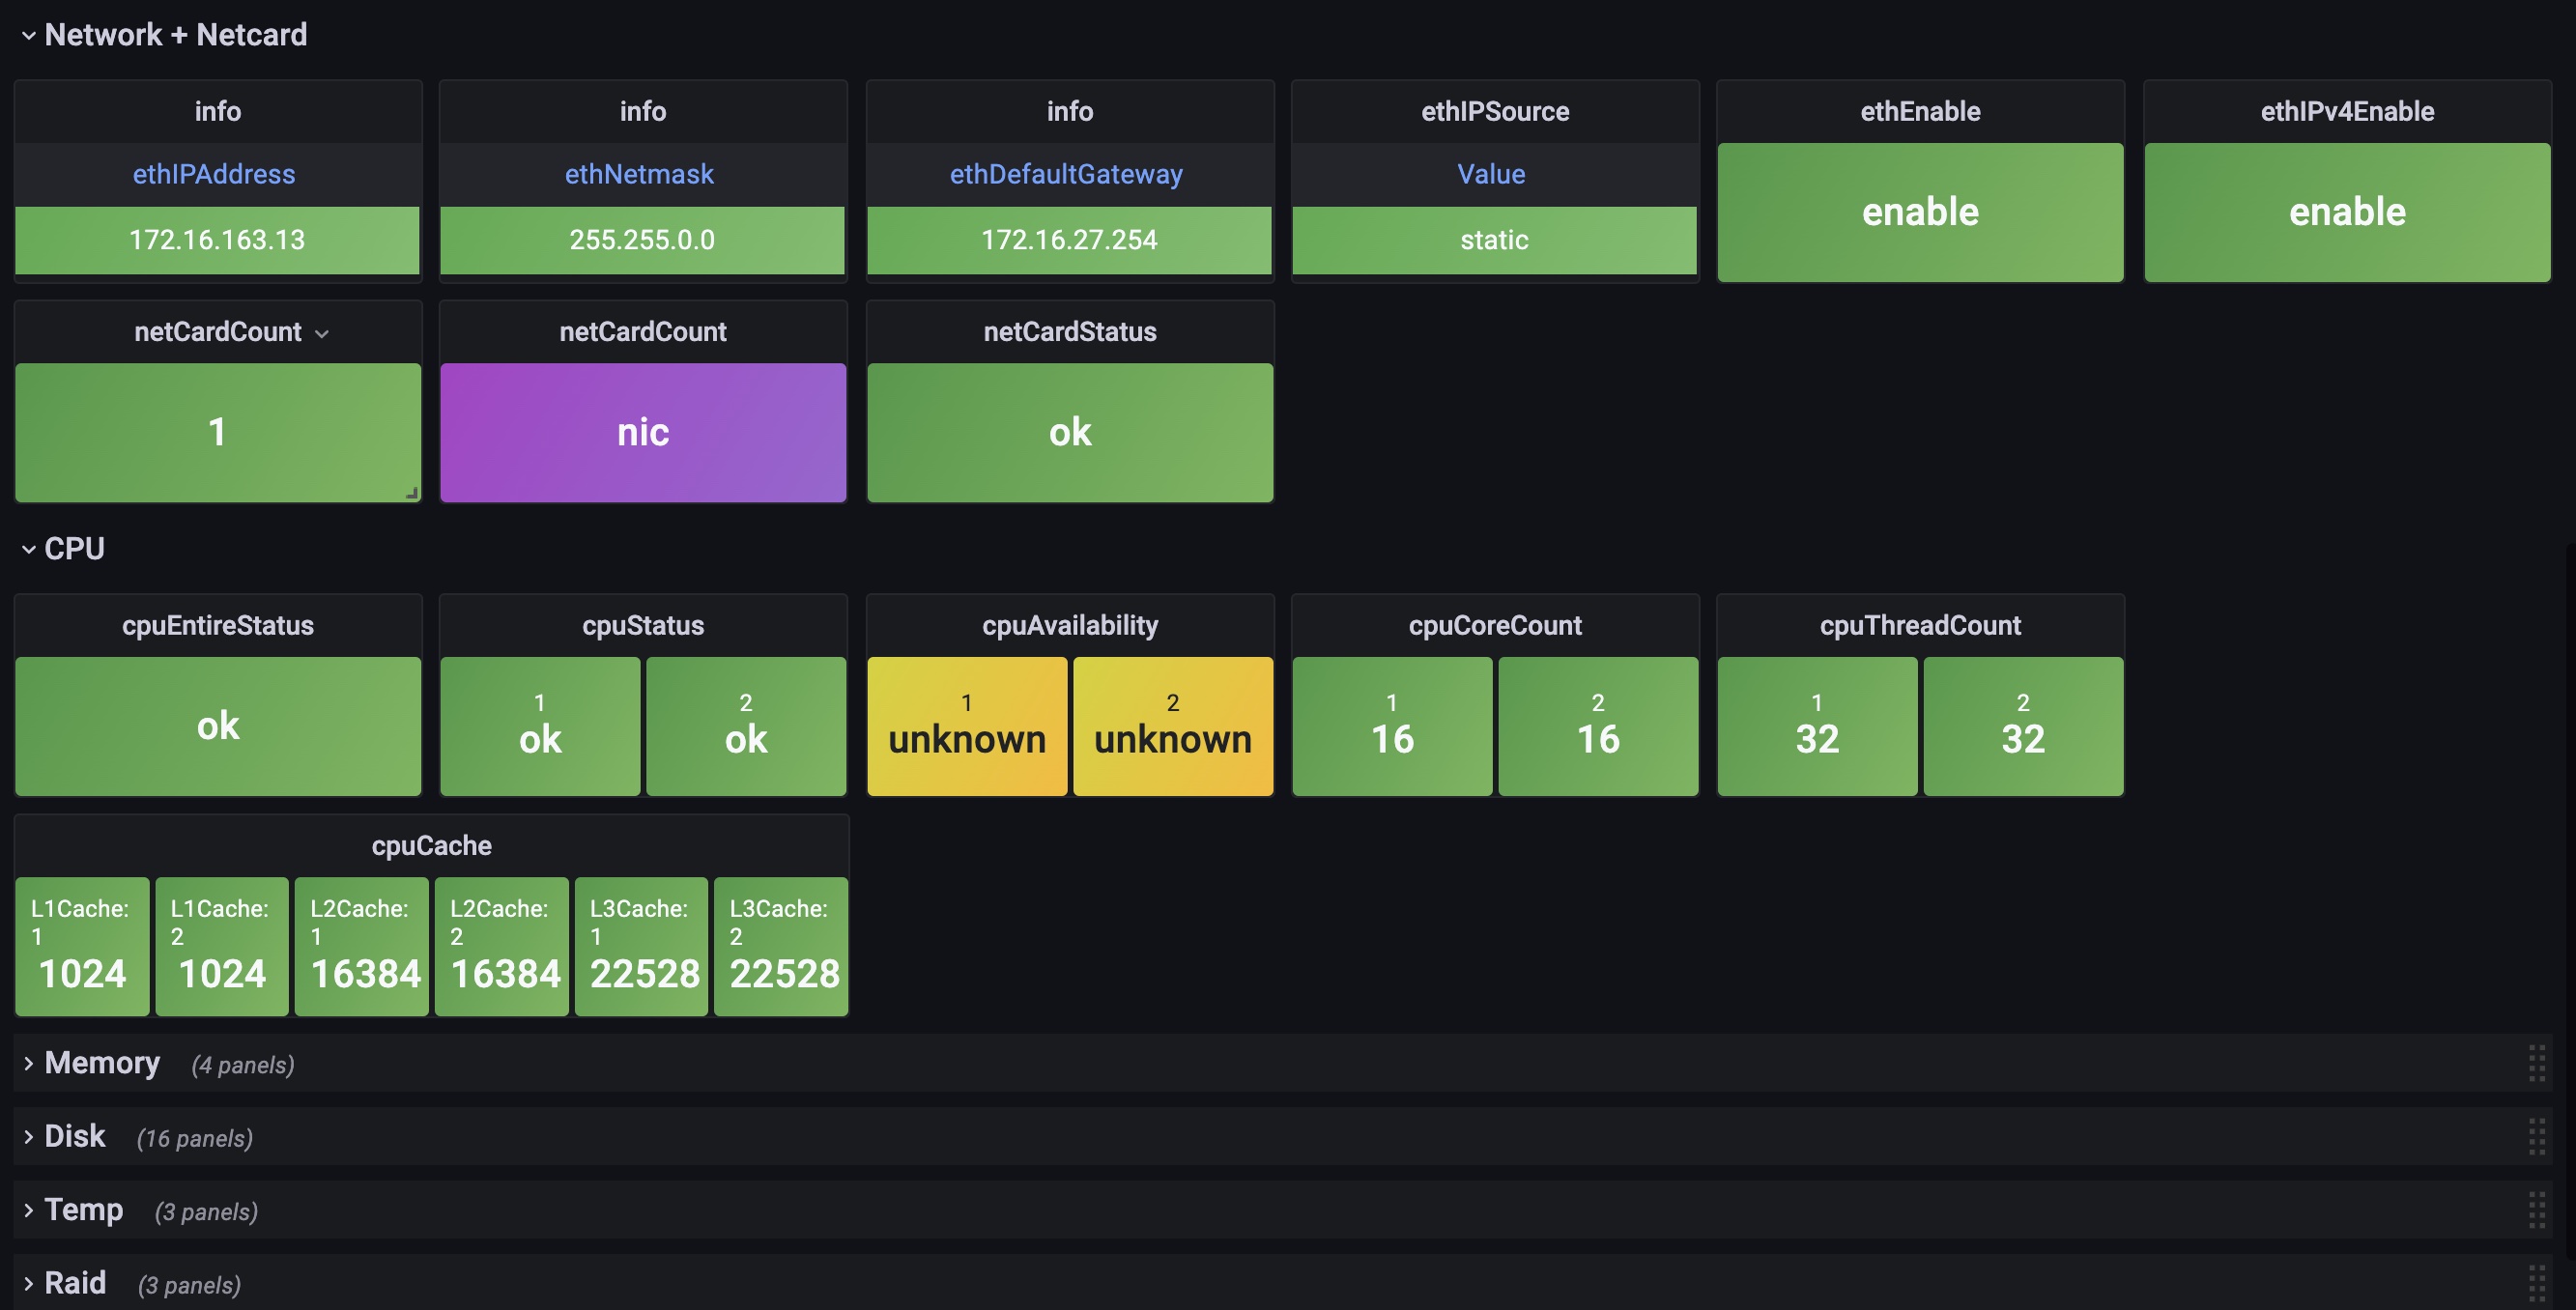
Task: Grab the drag handle on Memory row
Action: click(x=2536, y=1063)
